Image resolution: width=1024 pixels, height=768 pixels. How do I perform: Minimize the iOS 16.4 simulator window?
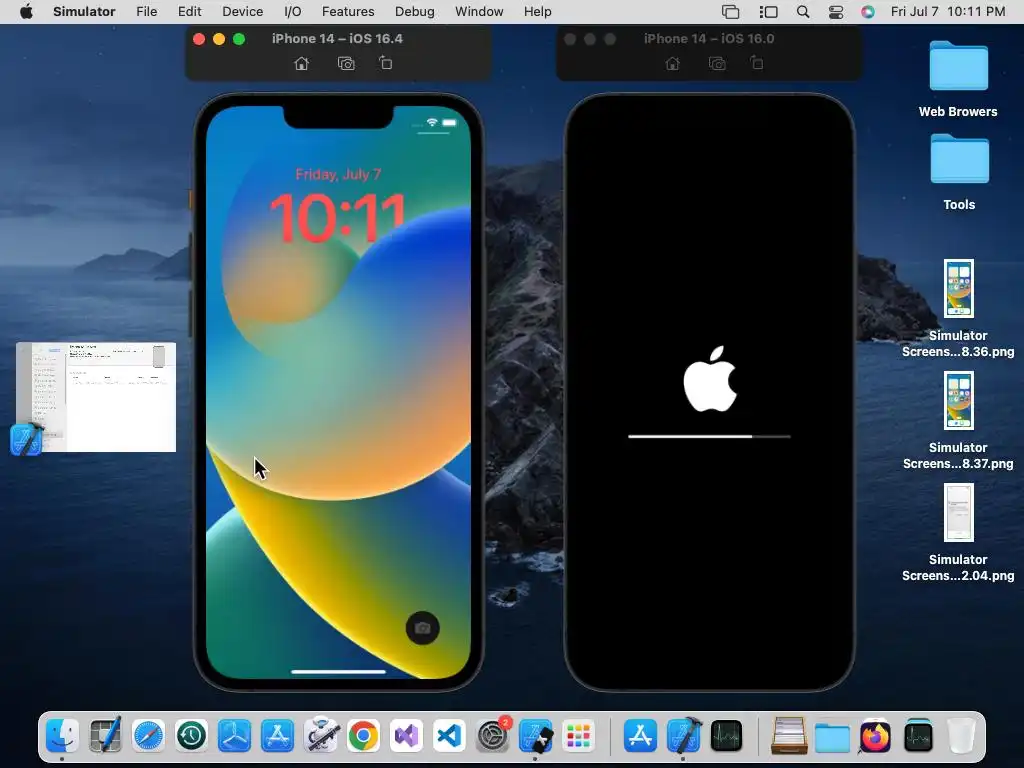(219, 39)
